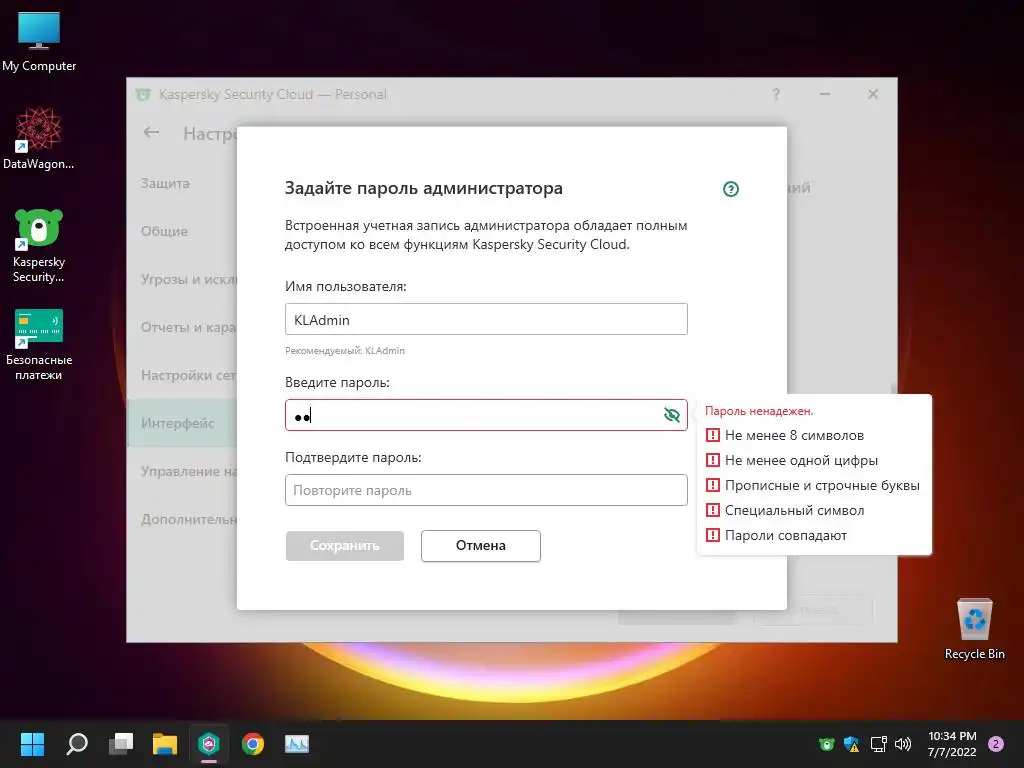Close the Kaspersky Security Cloud window
This screenshot has width=1024, height=768.
(873, 95)
